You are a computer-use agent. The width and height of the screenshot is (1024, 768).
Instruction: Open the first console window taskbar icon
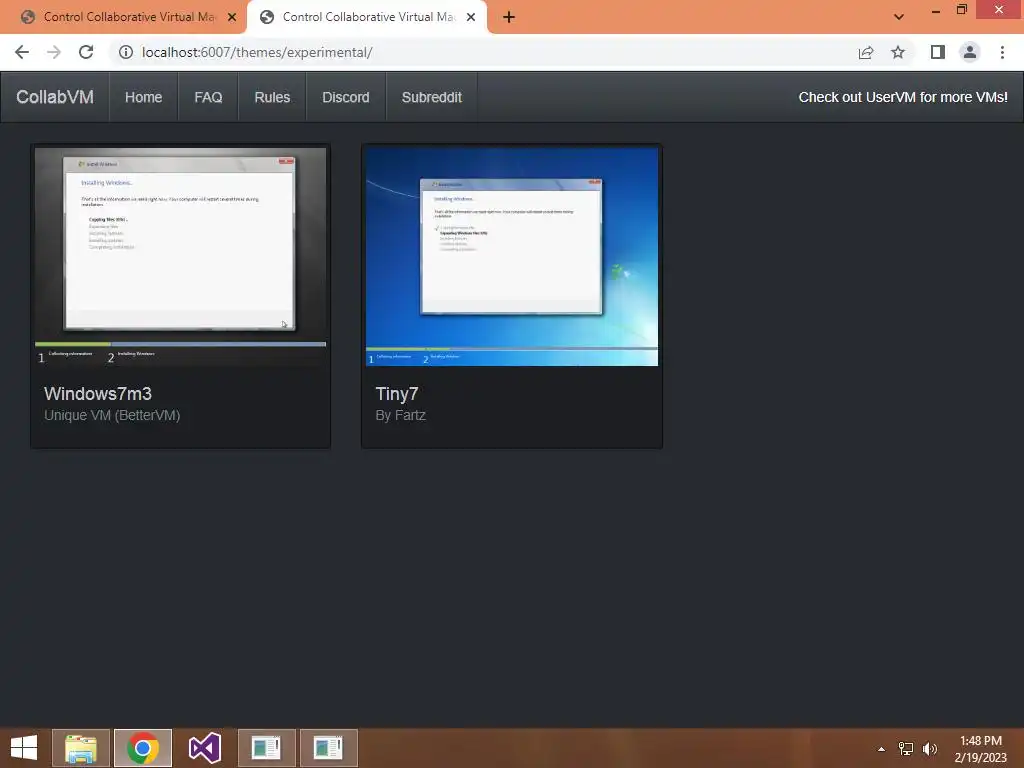(266, 748)
